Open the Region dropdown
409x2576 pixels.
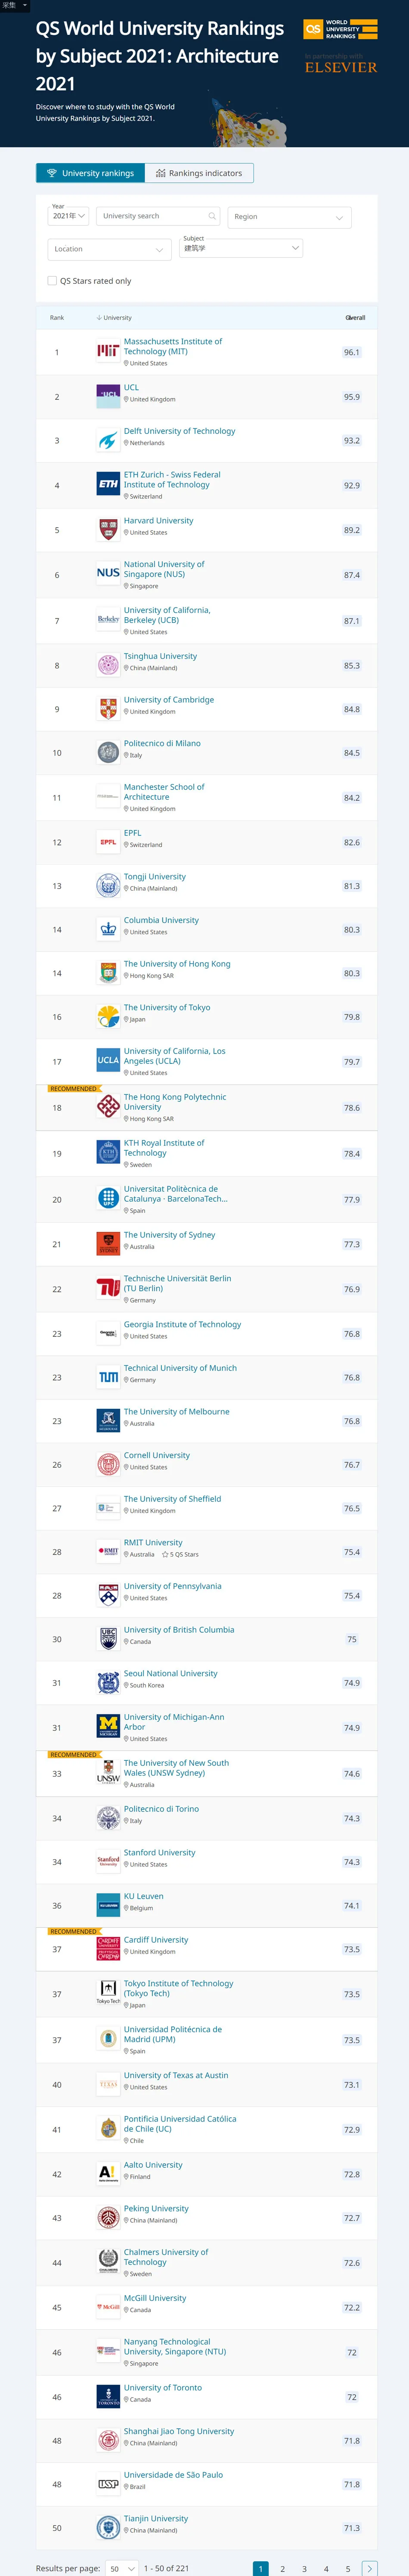click(289, 217)
